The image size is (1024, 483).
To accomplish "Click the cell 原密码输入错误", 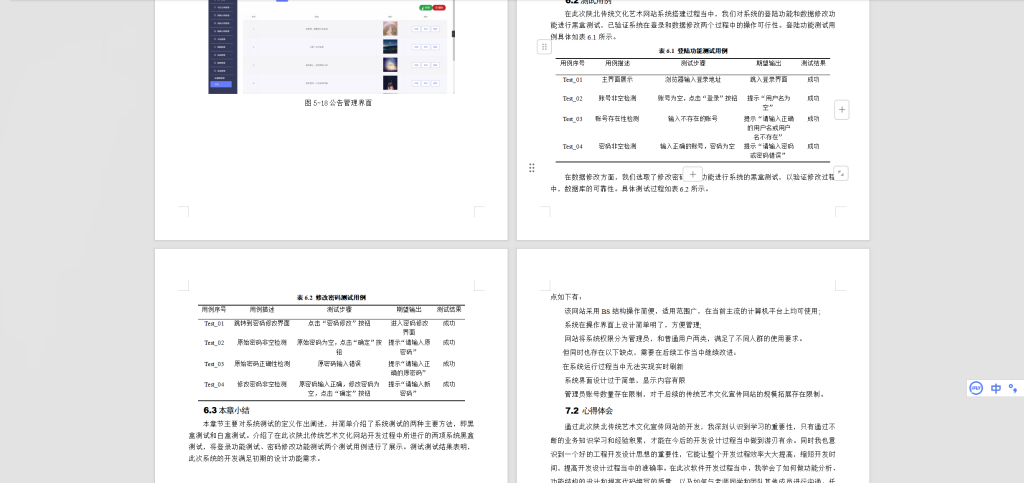I will pyautogui.click(x=339, y=364).
